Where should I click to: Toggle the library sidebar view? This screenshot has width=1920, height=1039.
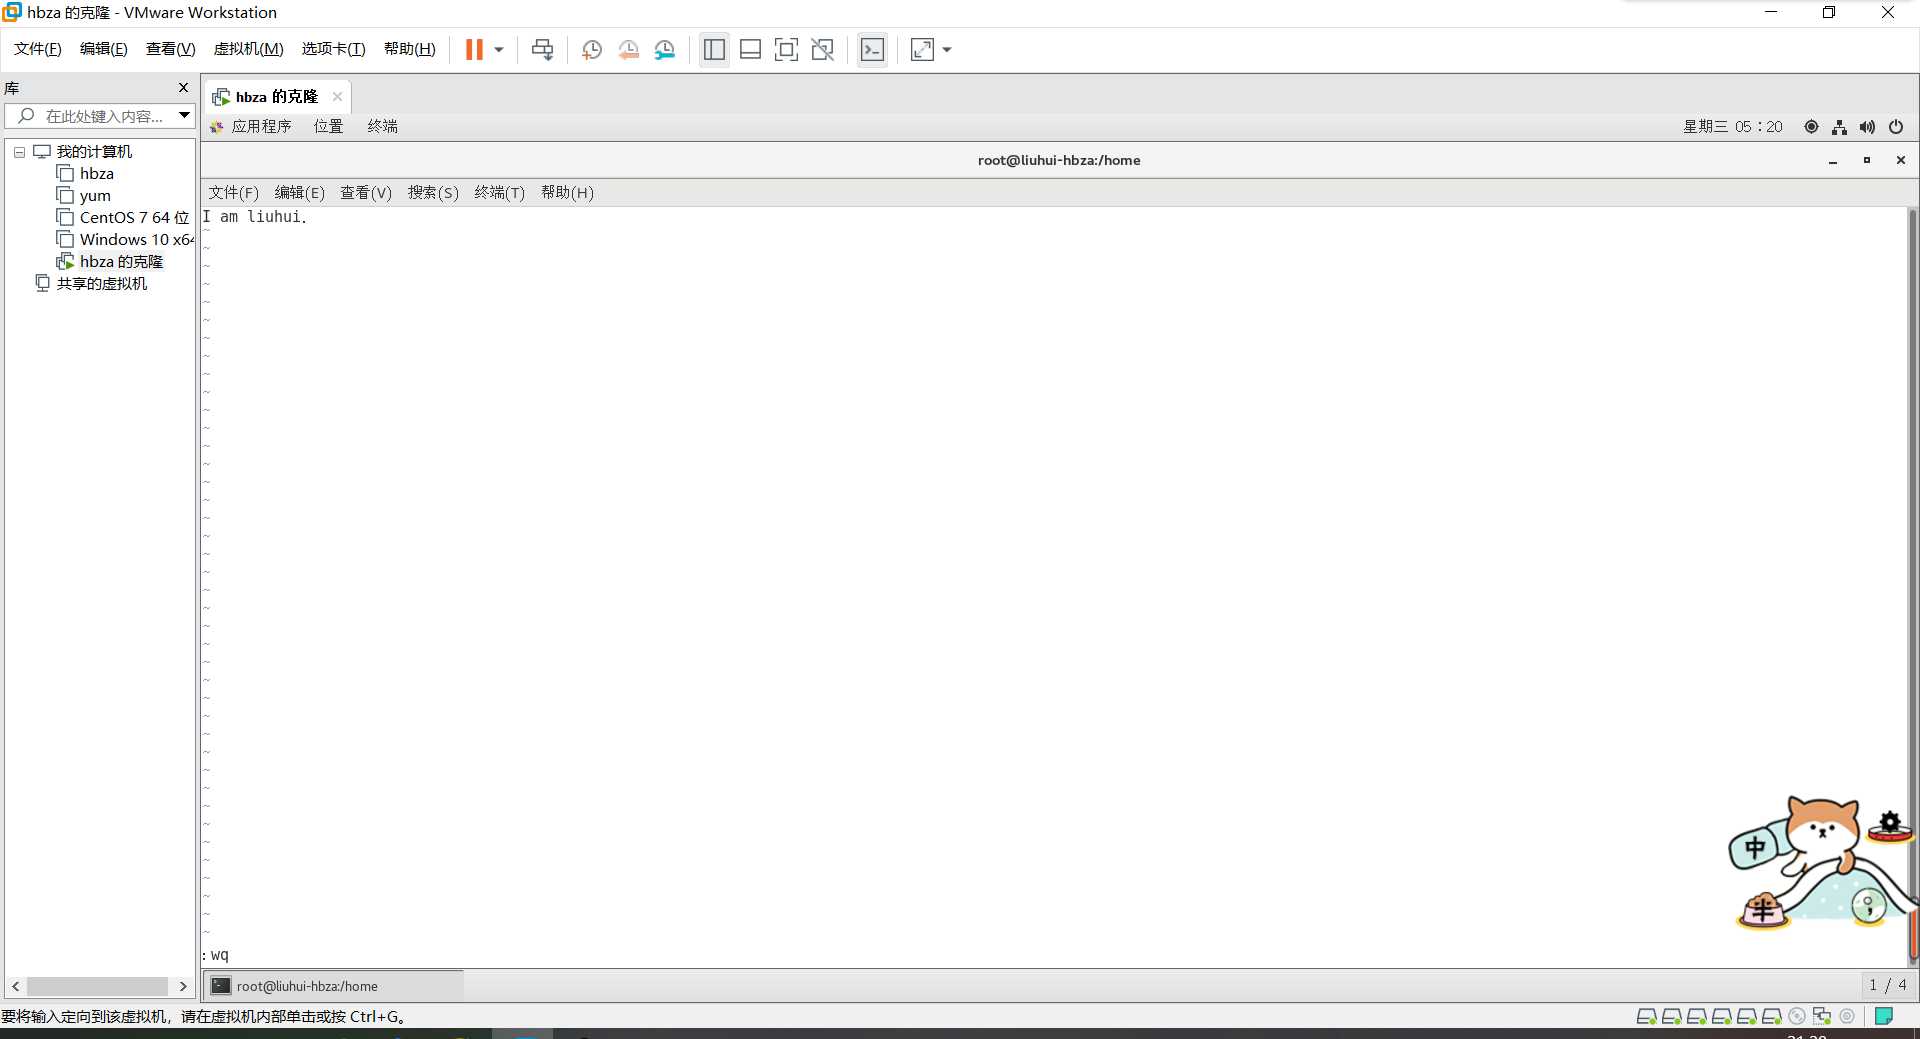click(714, 49)
